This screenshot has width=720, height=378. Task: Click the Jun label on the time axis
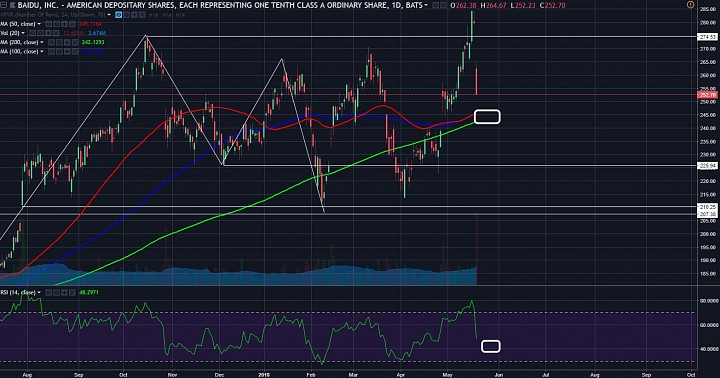click(498, 375)
